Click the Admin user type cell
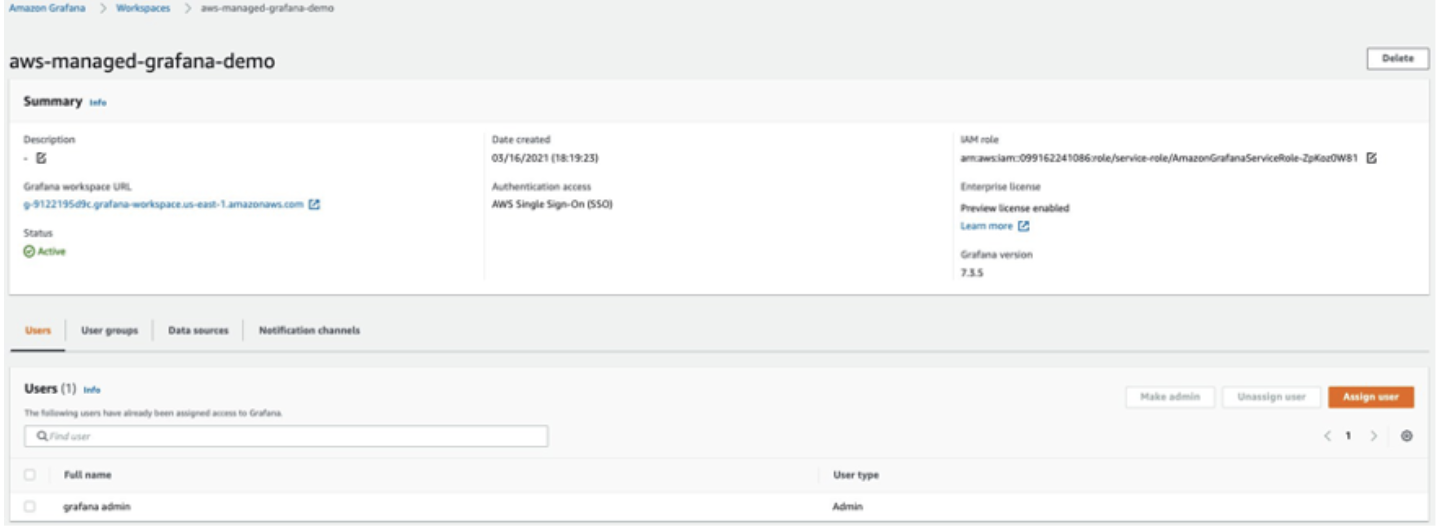The image size is (1440, 526). click(847, 507)
